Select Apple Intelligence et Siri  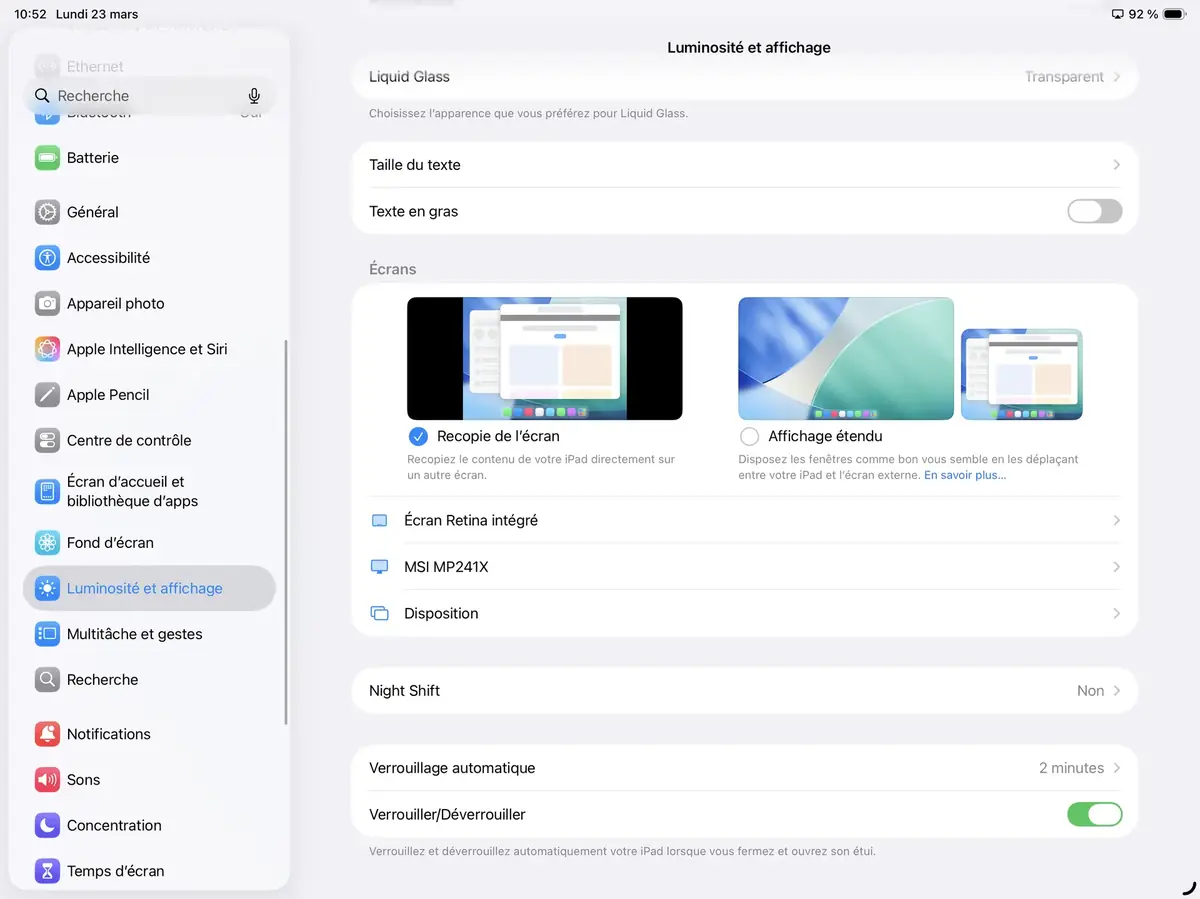tap(147, 349)
